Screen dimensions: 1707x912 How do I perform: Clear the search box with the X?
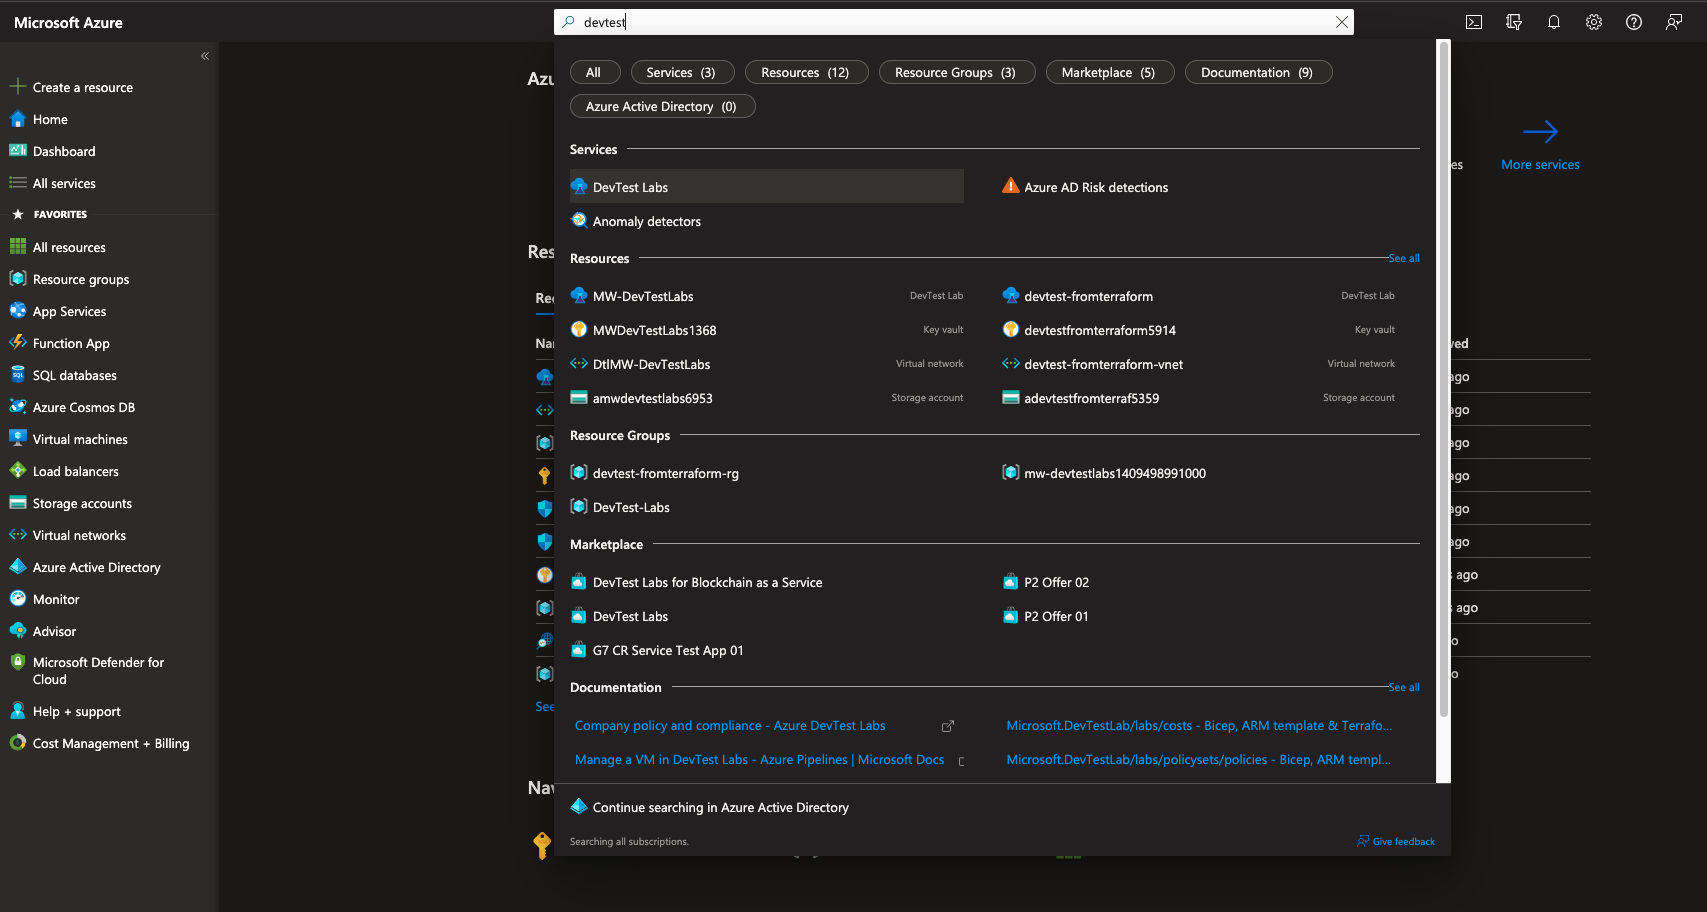click(1342, 22)
